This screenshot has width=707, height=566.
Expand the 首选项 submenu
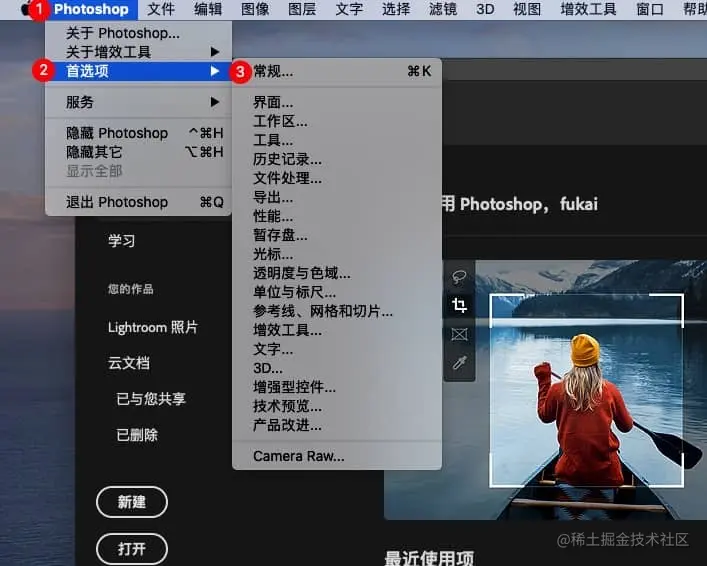pyautogui.click(x=138, y=71)
